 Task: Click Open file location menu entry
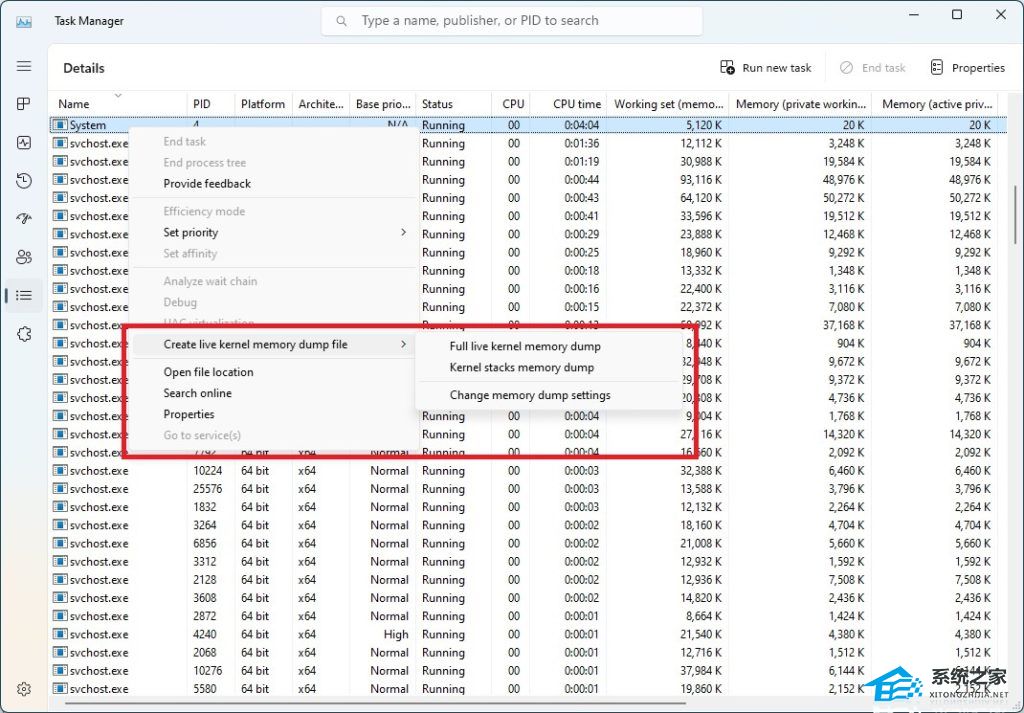click(208, 372)
